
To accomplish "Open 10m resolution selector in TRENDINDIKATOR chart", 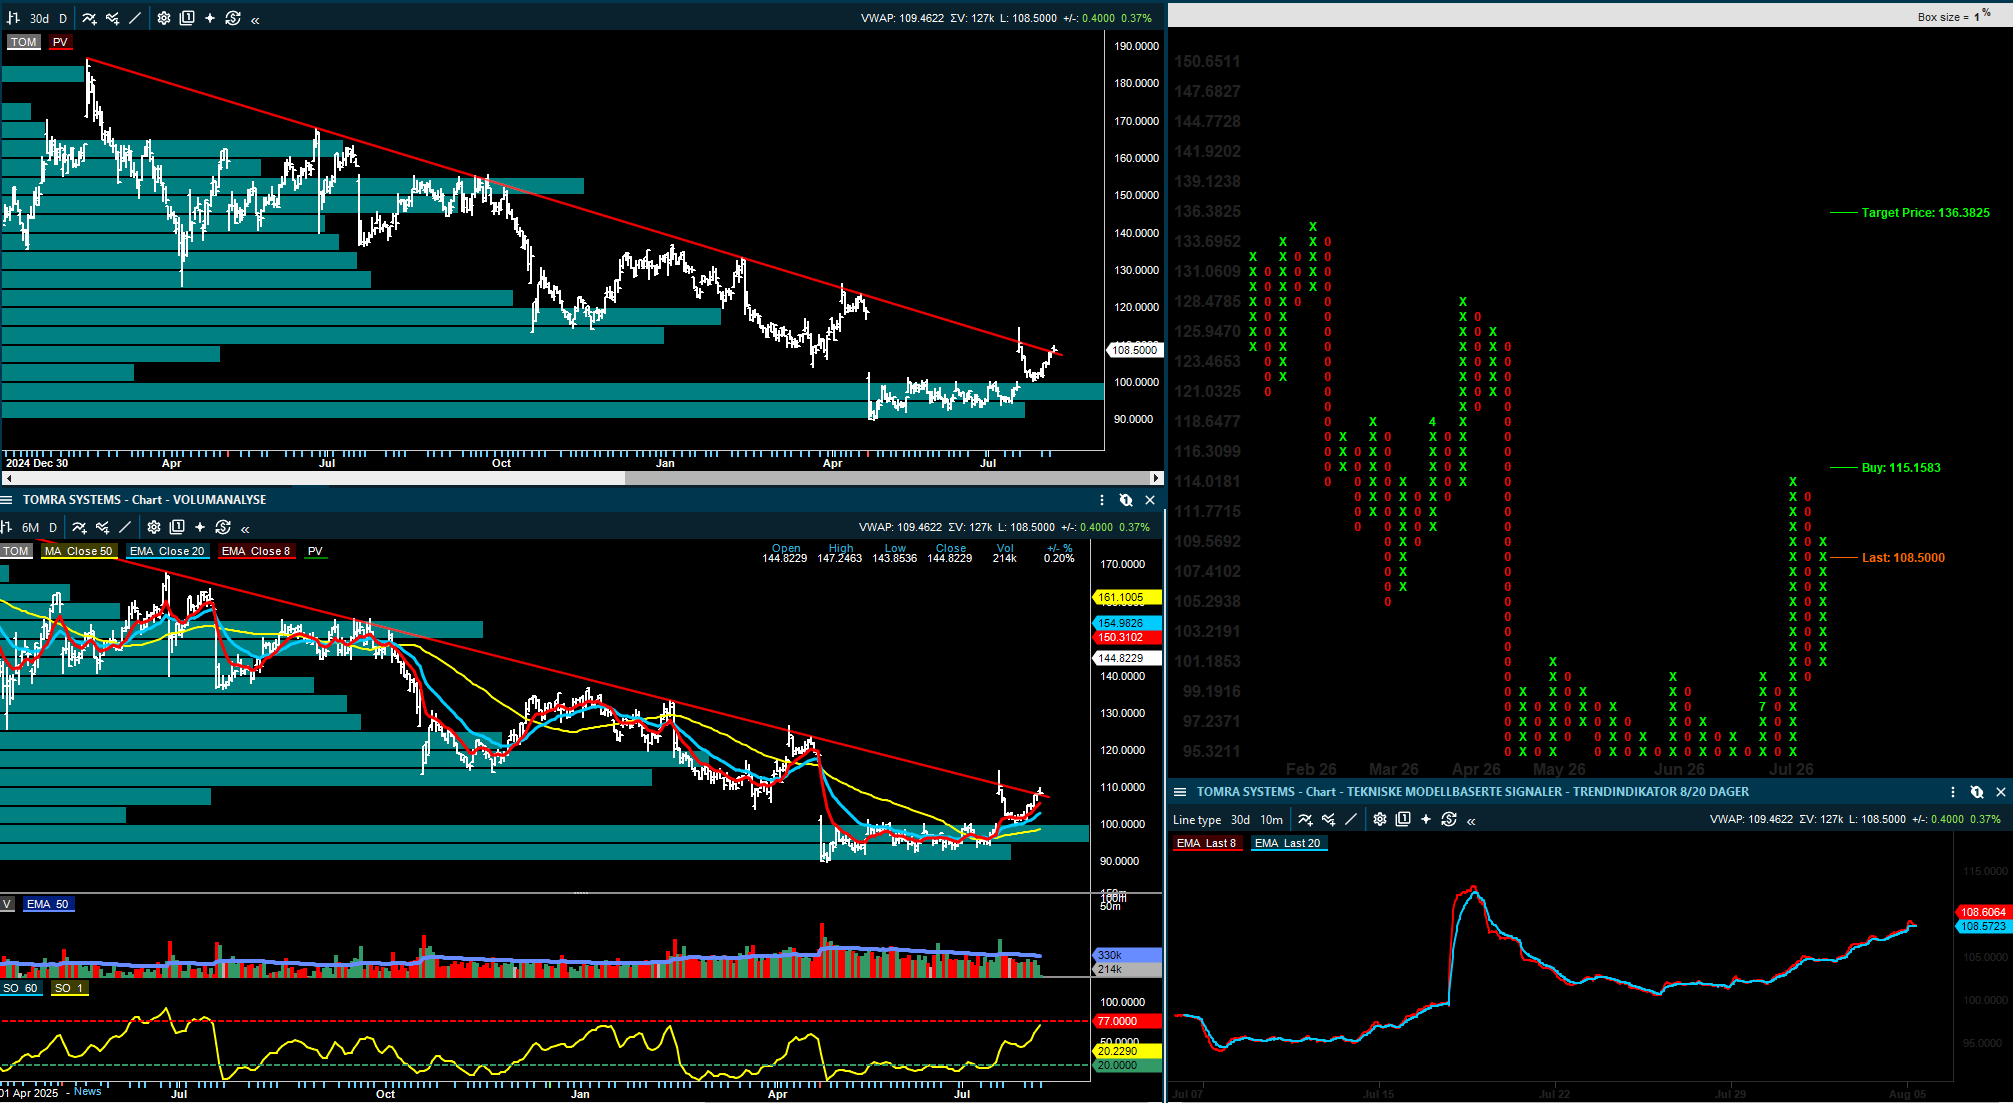I will [1272, 820].
